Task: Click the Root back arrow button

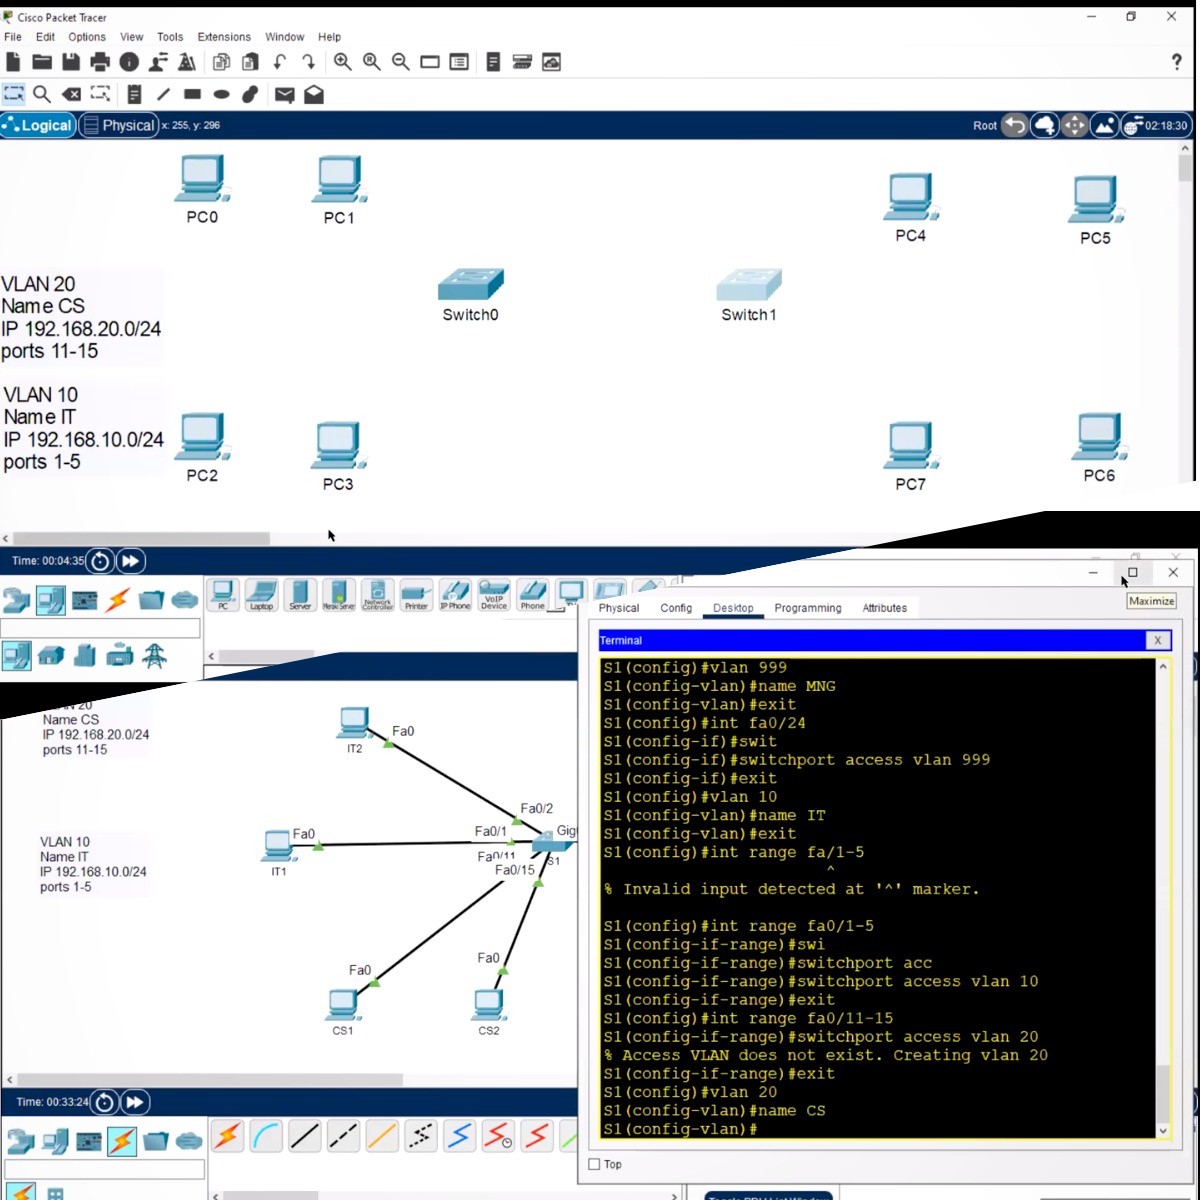Action: (1015, 125)
